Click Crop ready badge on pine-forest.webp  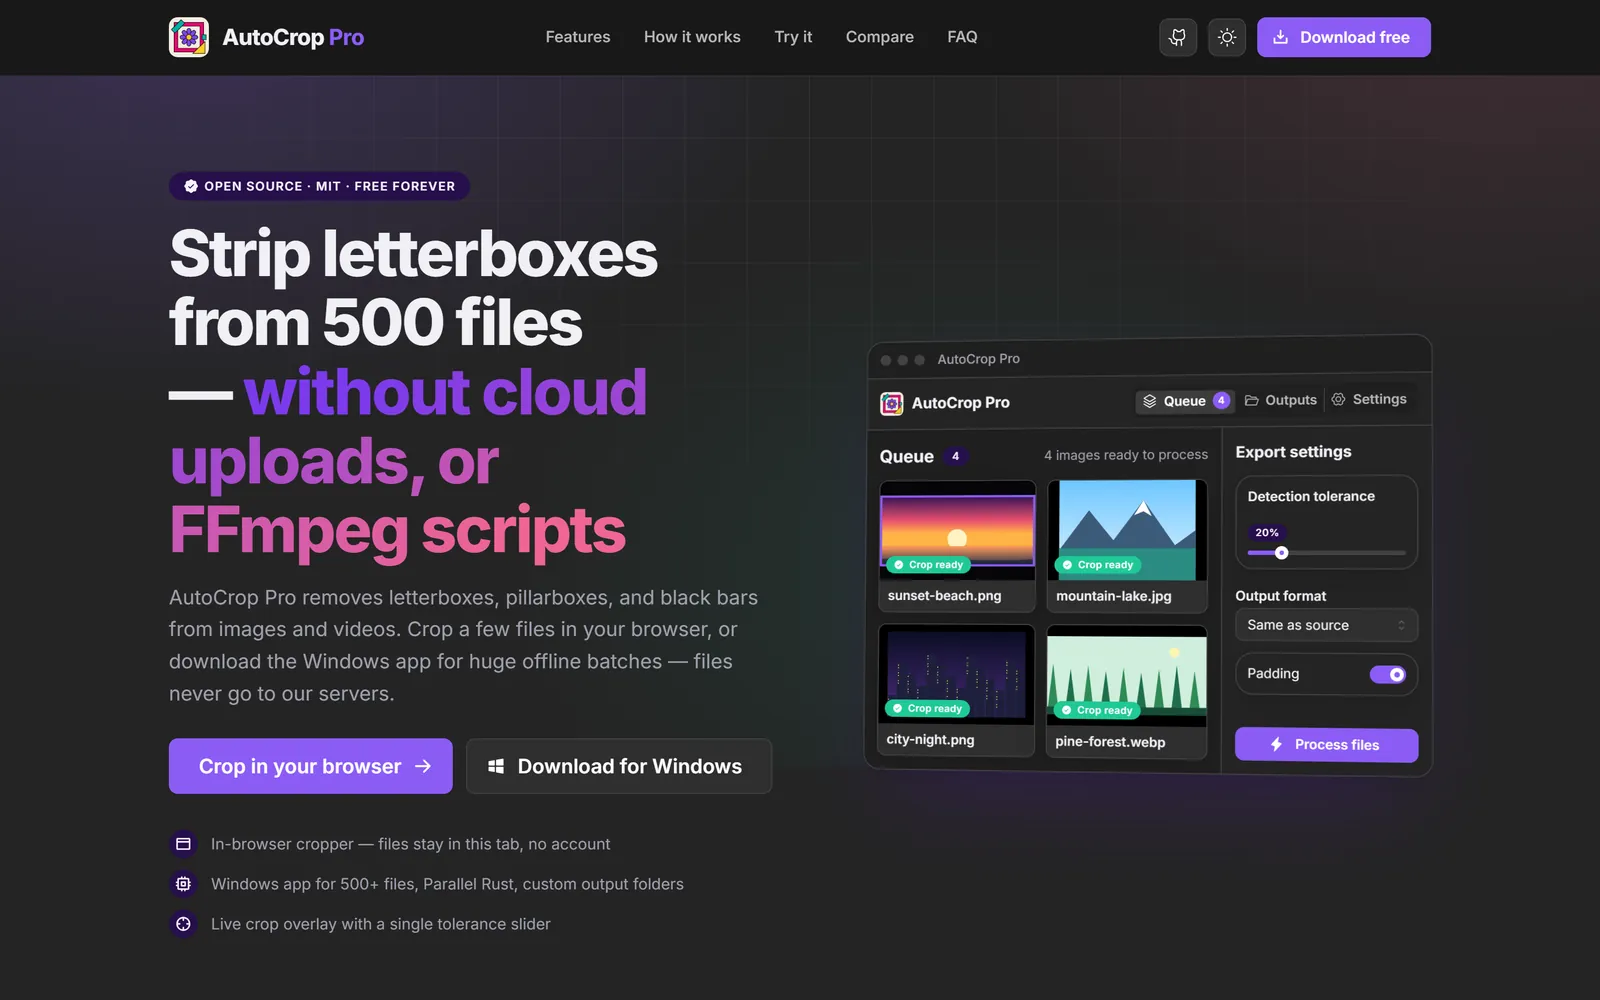click(1097, 710)
